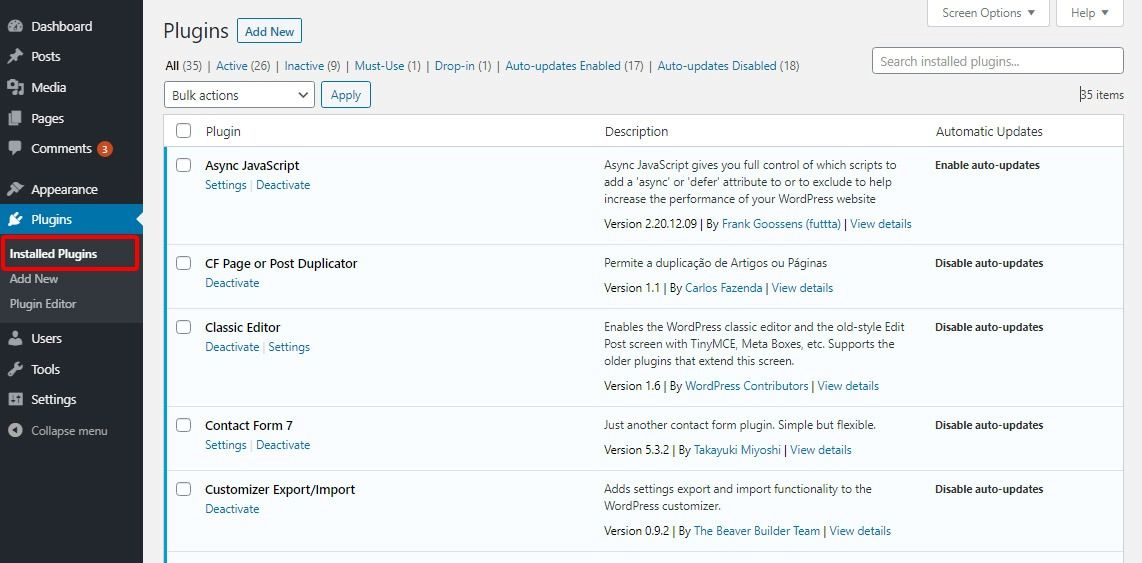Filter plugins by Must-Use (1)

387,66
